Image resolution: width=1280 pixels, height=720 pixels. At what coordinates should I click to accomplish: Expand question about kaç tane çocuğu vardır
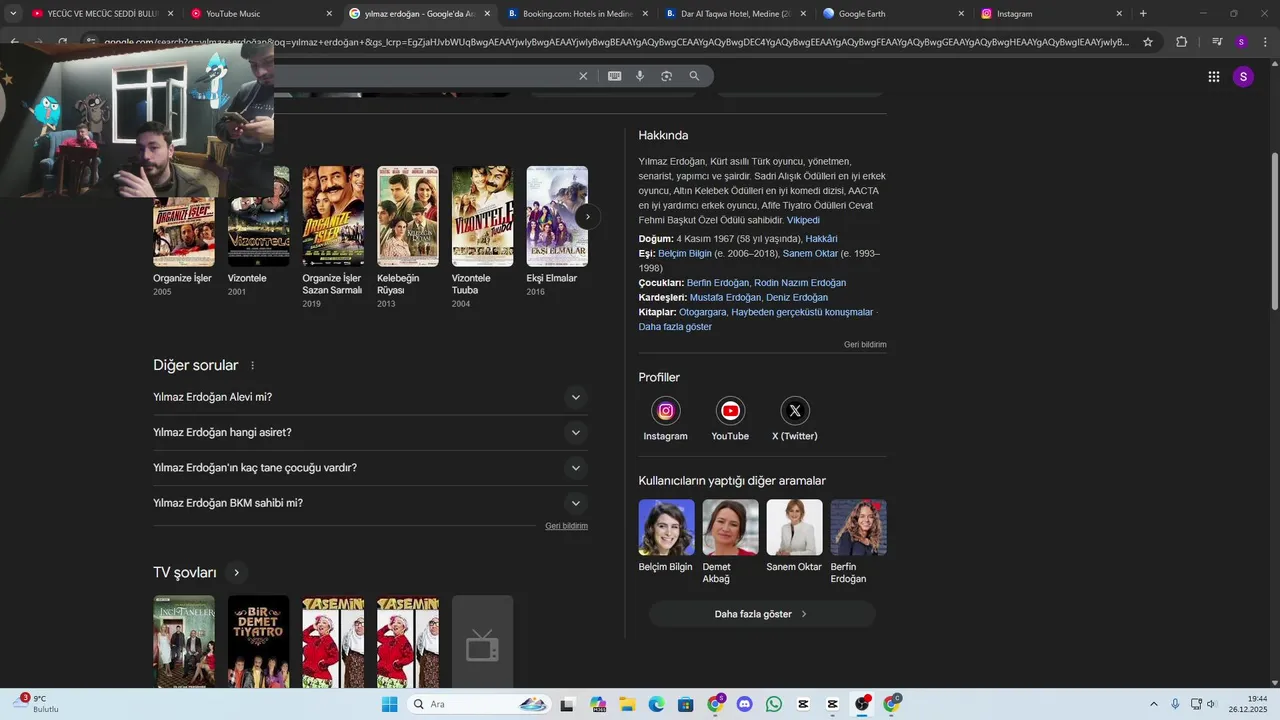click(x=370, y=468)
